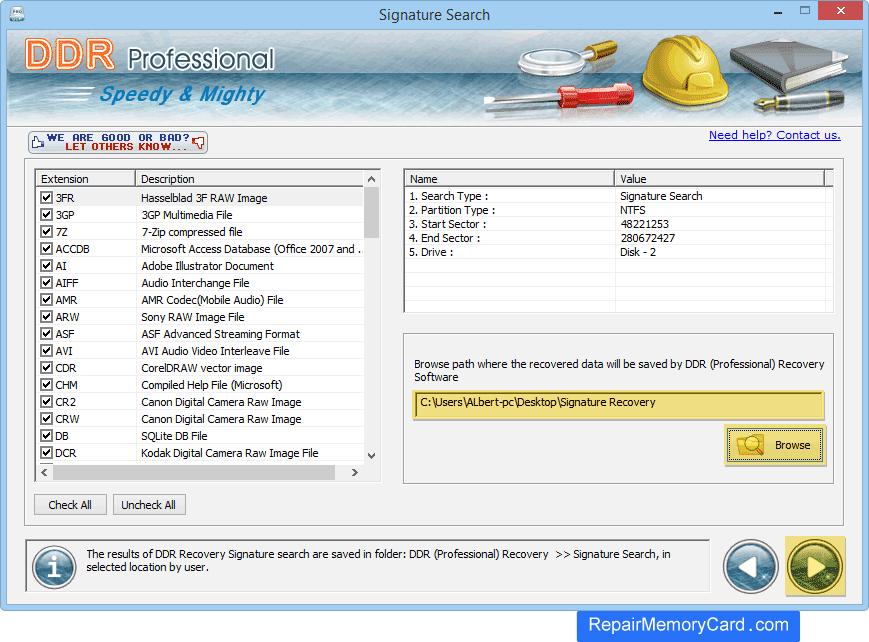Select 'Sony RAW Image File' description
This screenshot has width=869, height=642.
pos(193,317)
